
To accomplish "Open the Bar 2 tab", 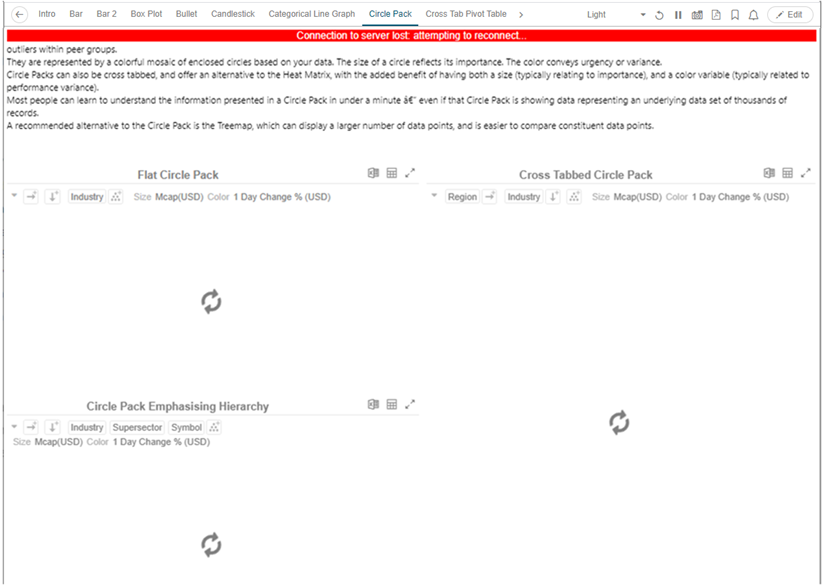I will pos(107,14).
